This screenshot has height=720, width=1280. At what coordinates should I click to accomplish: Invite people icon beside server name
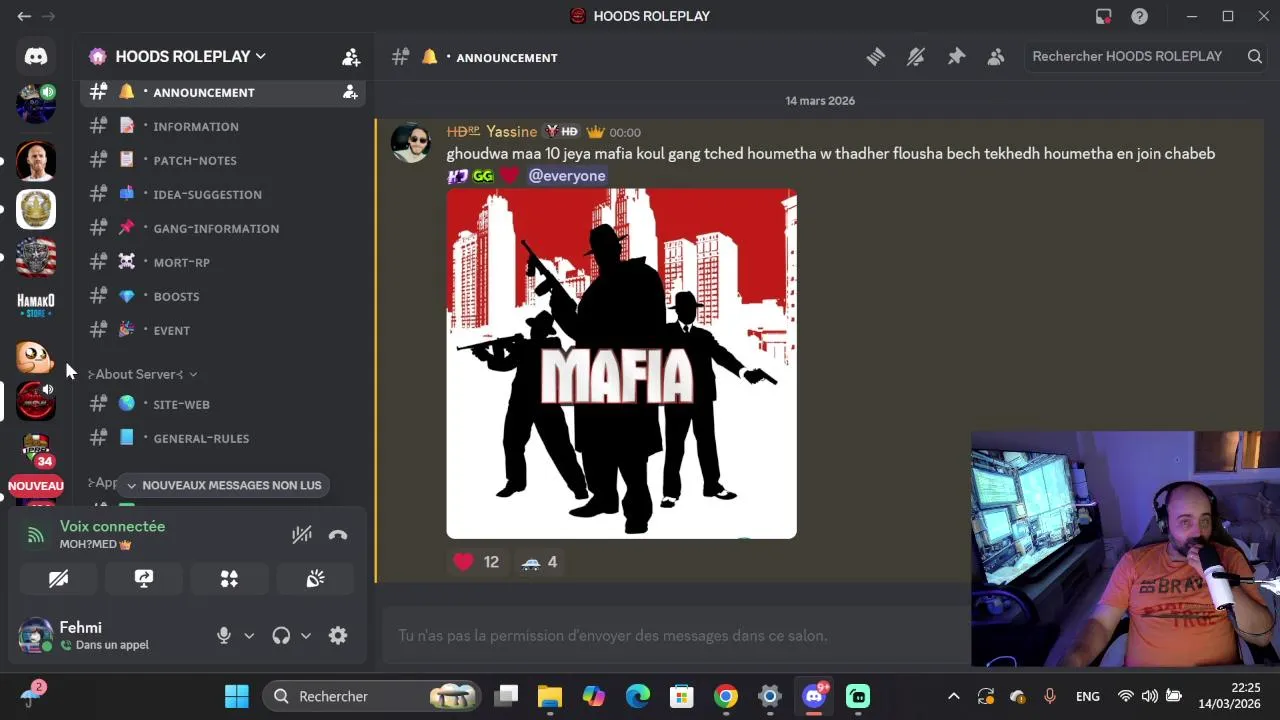point(351,57)
